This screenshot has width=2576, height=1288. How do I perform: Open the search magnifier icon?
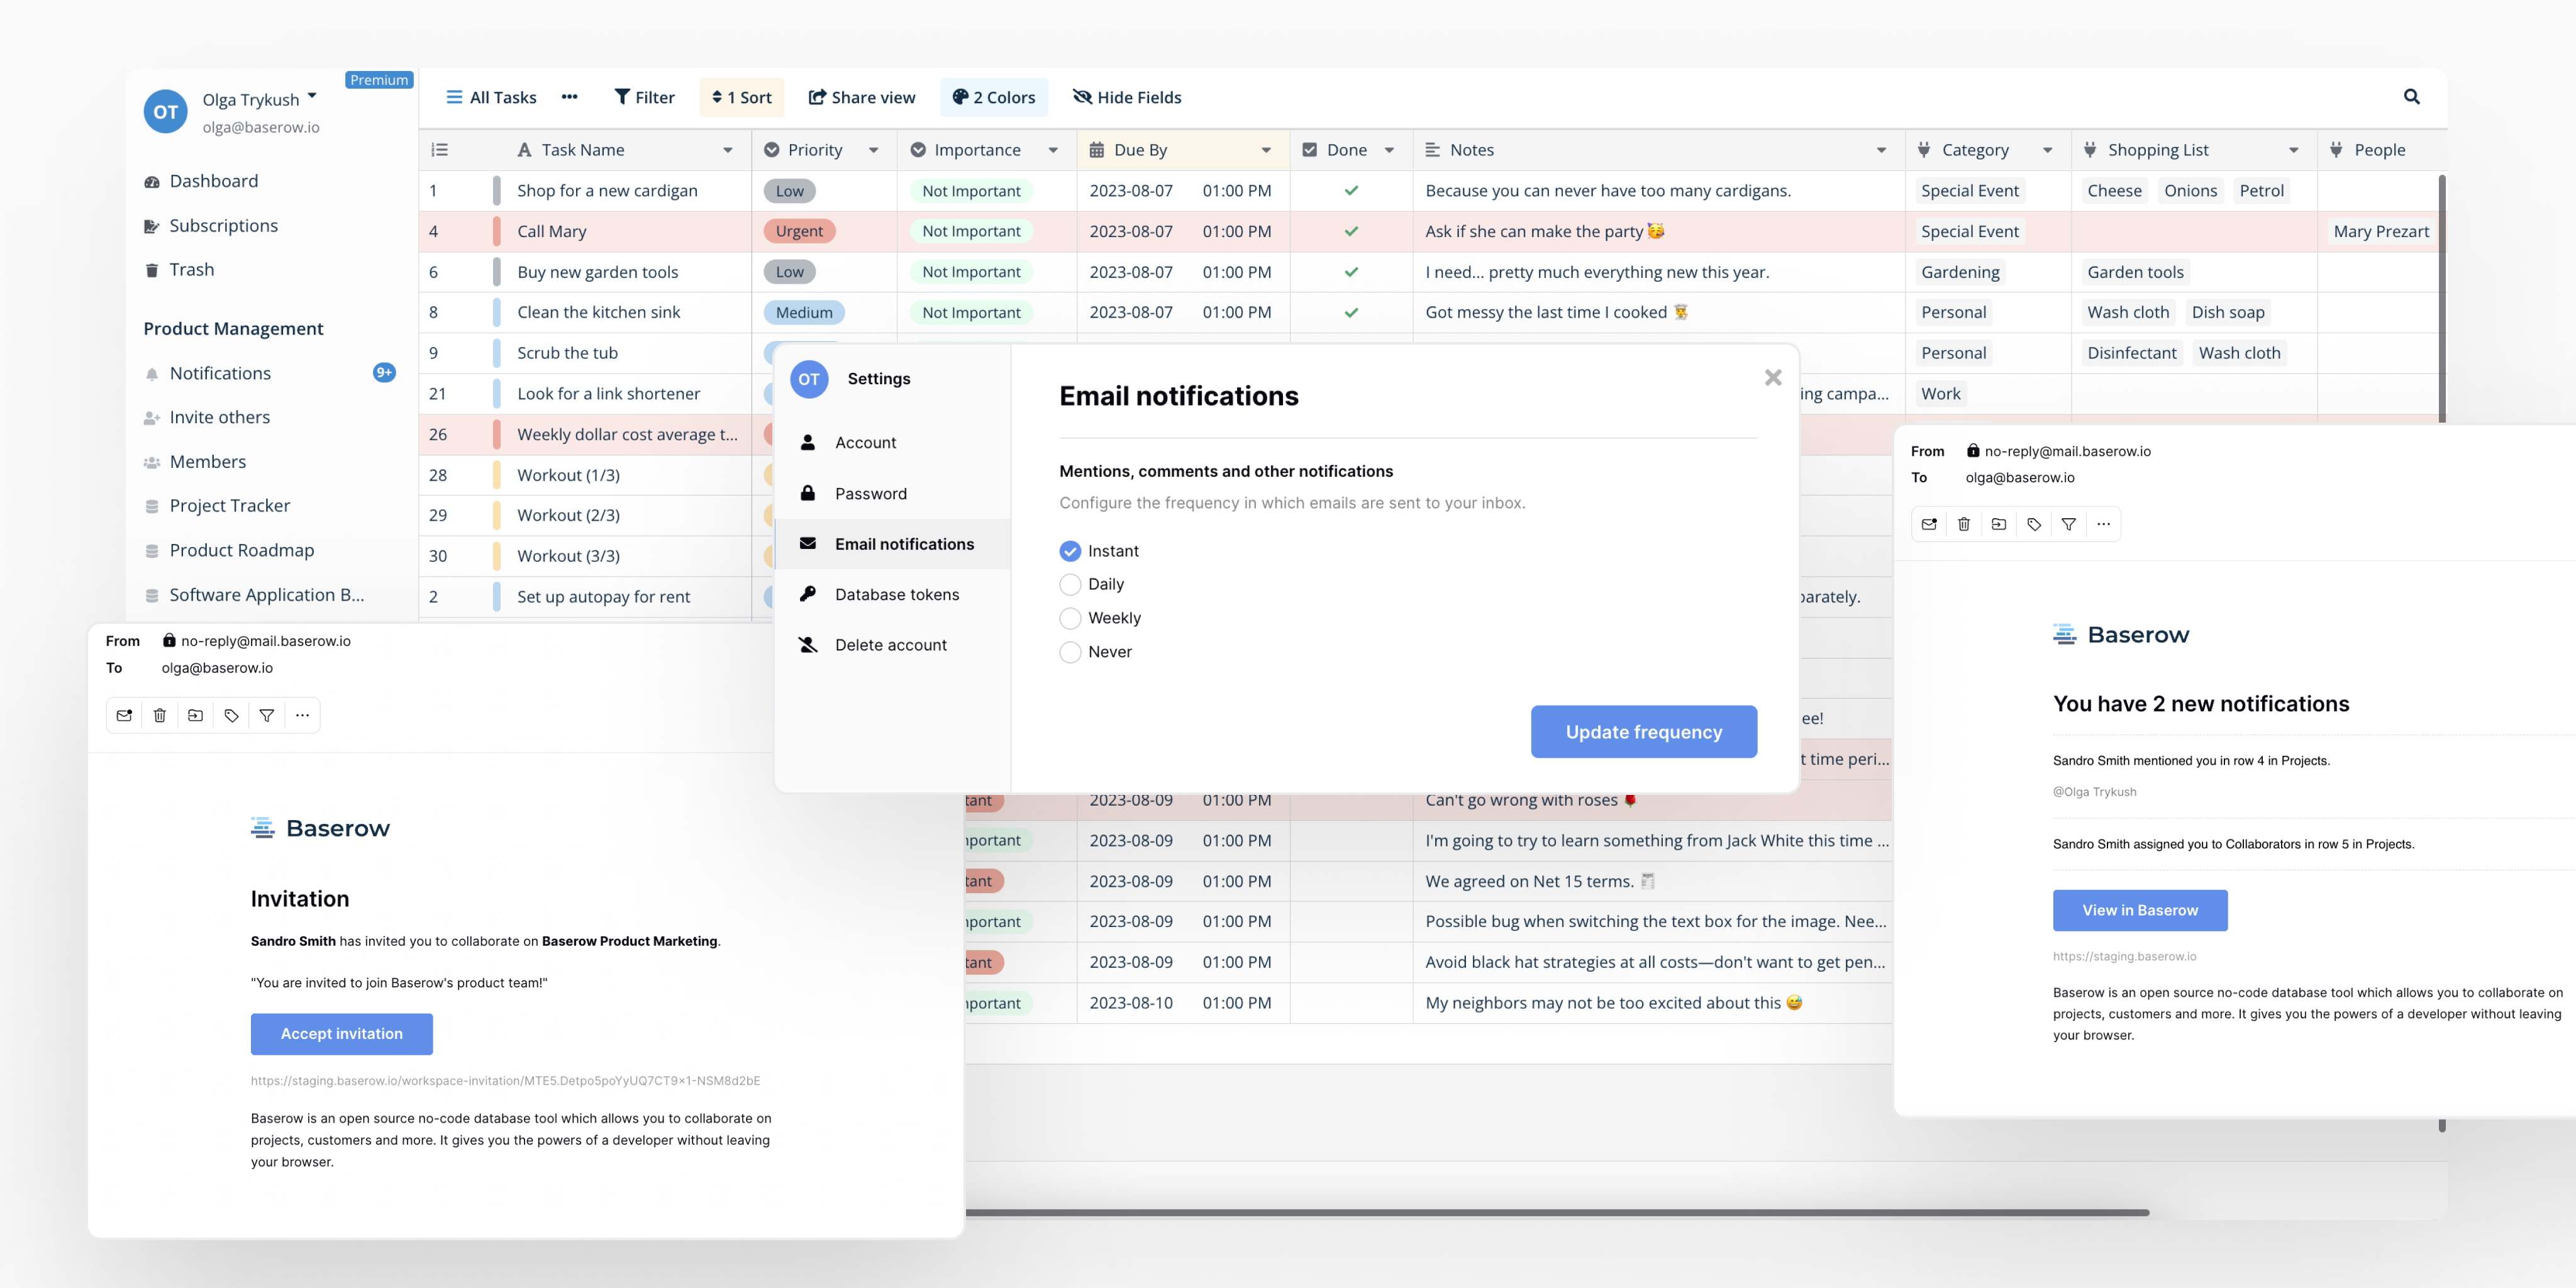click(2411, 97)
